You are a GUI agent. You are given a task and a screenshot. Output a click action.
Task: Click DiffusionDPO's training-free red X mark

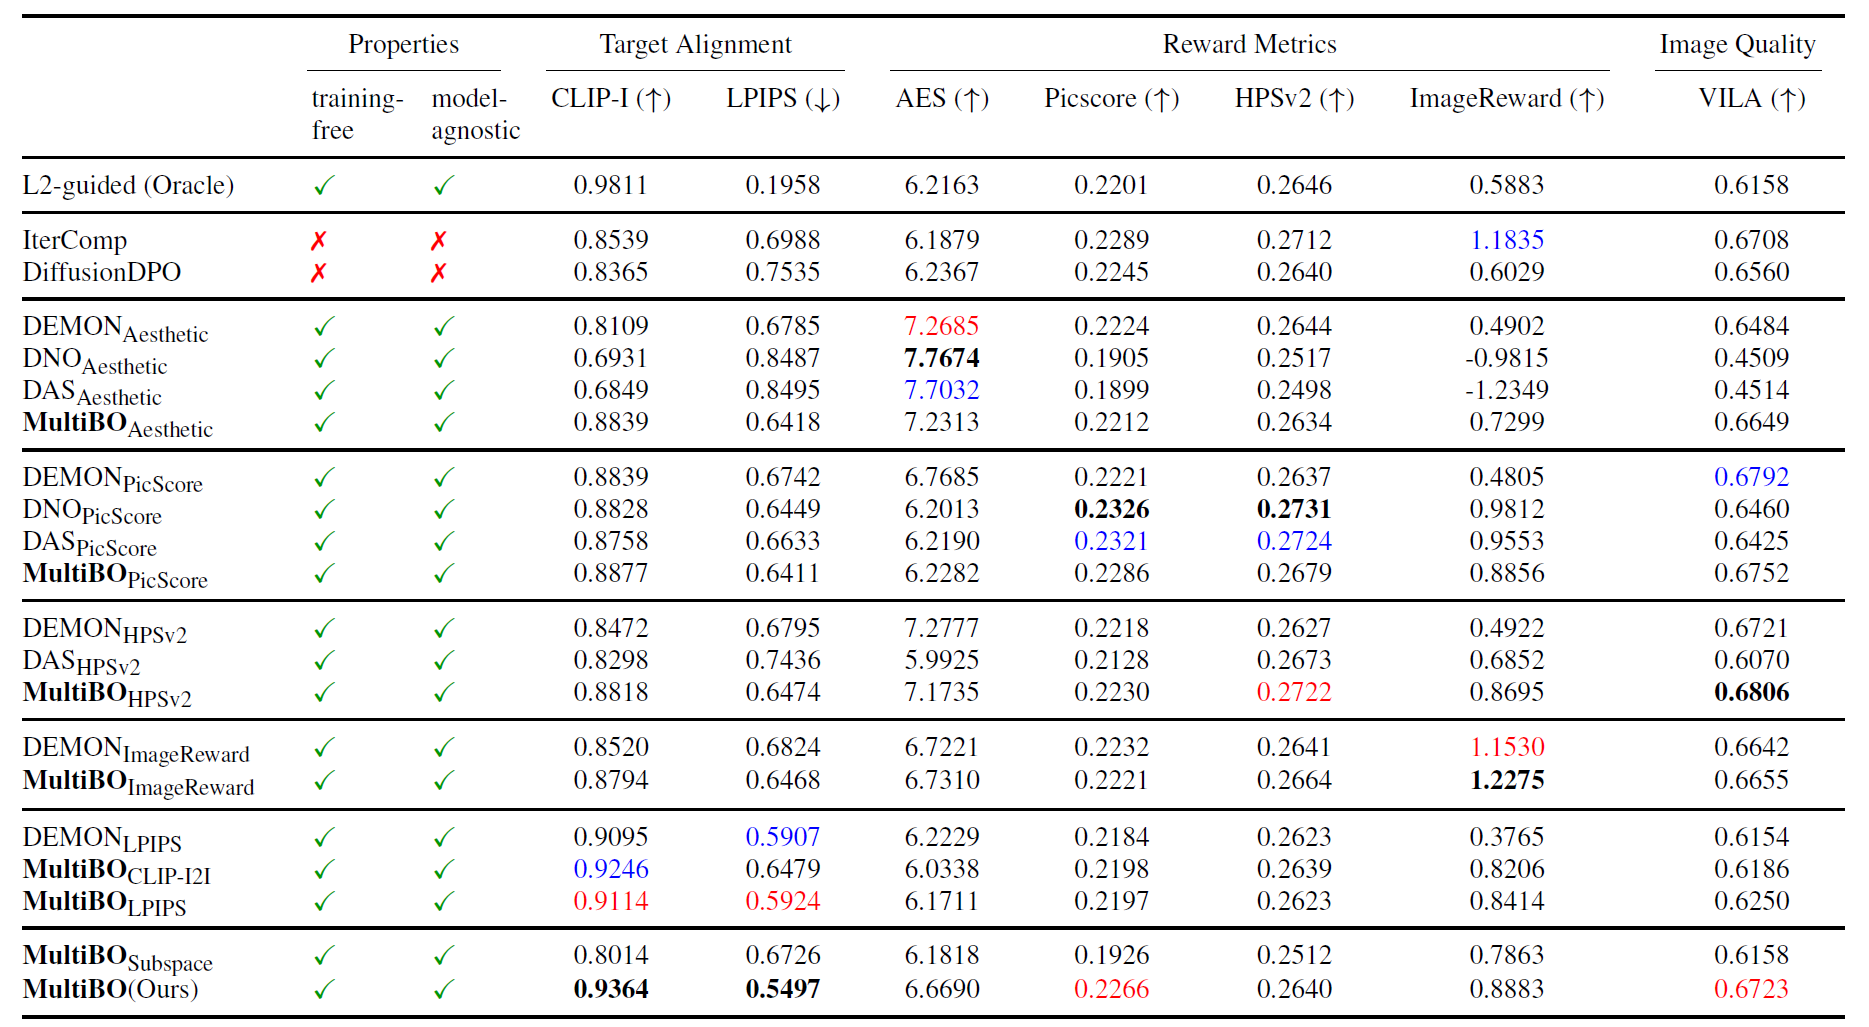coord(318,273)
